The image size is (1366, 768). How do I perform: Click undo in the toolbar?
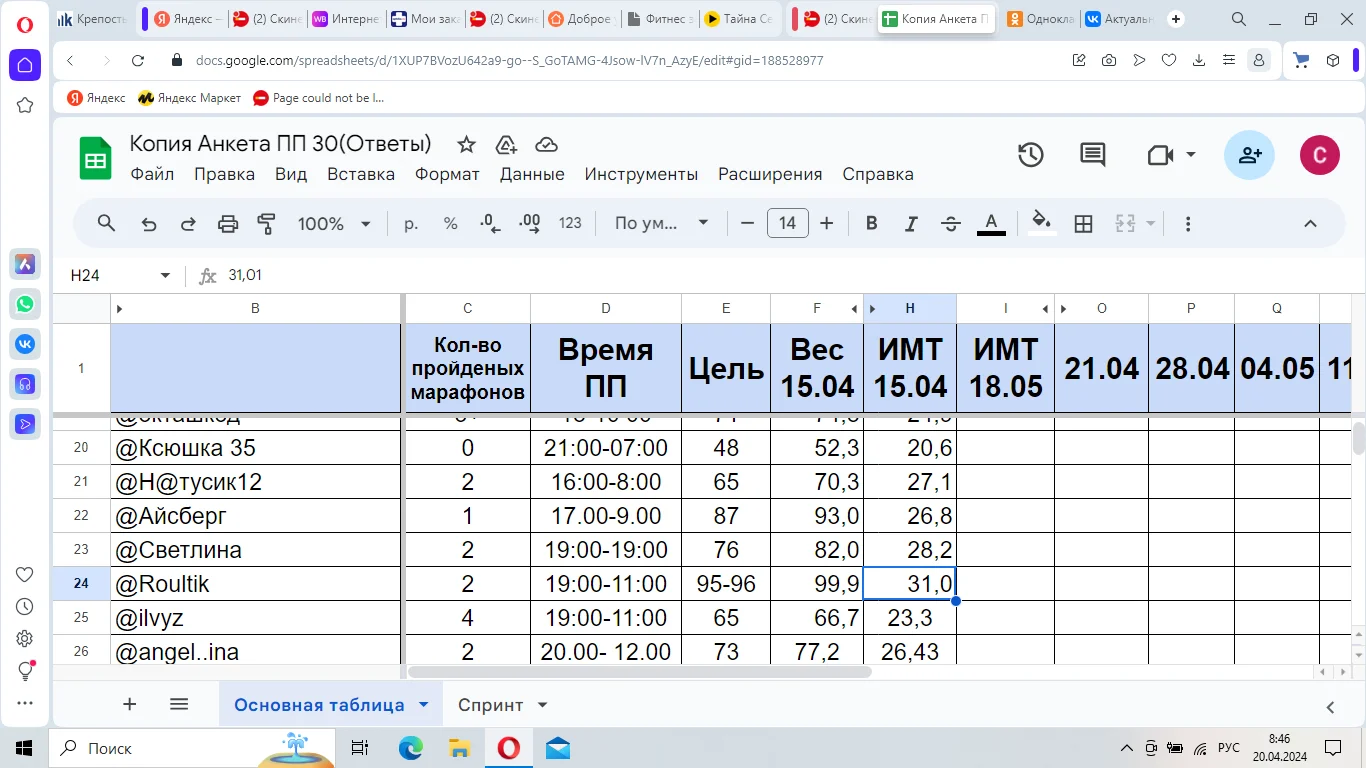pyautogui.click(x=148, y=223)
